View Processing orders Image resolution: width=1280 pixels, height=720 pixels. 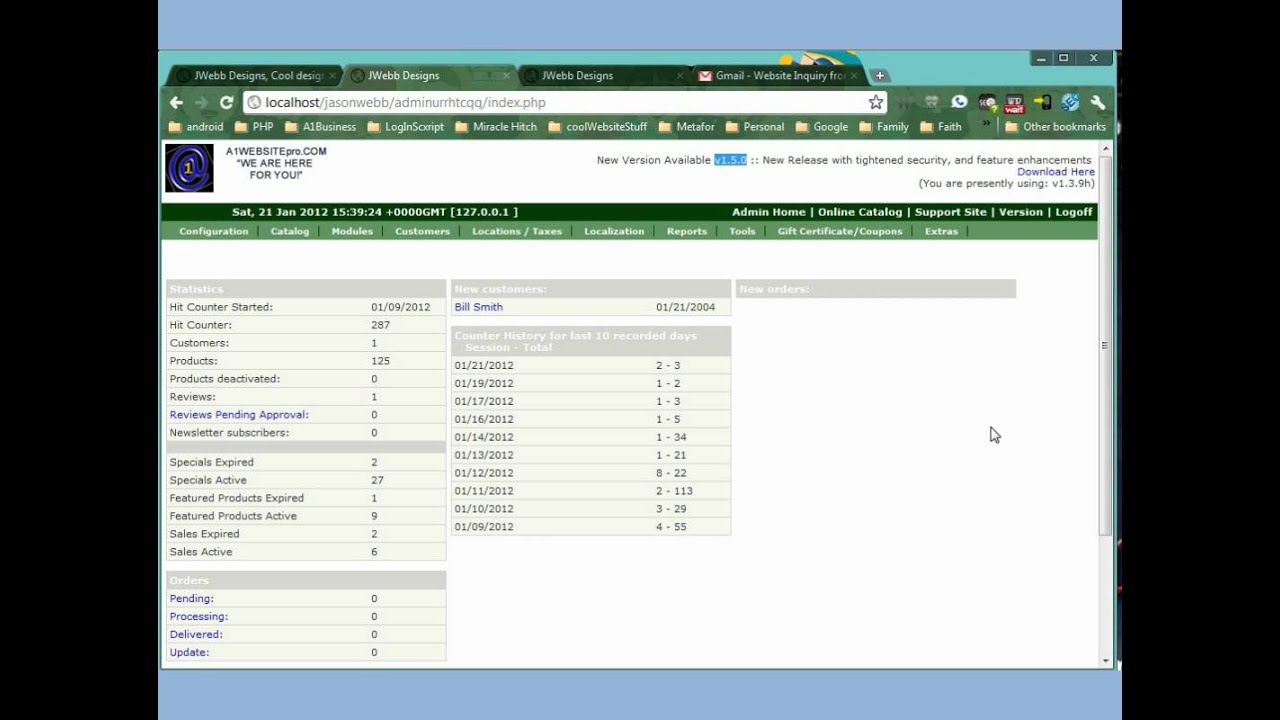coord(199,617)
